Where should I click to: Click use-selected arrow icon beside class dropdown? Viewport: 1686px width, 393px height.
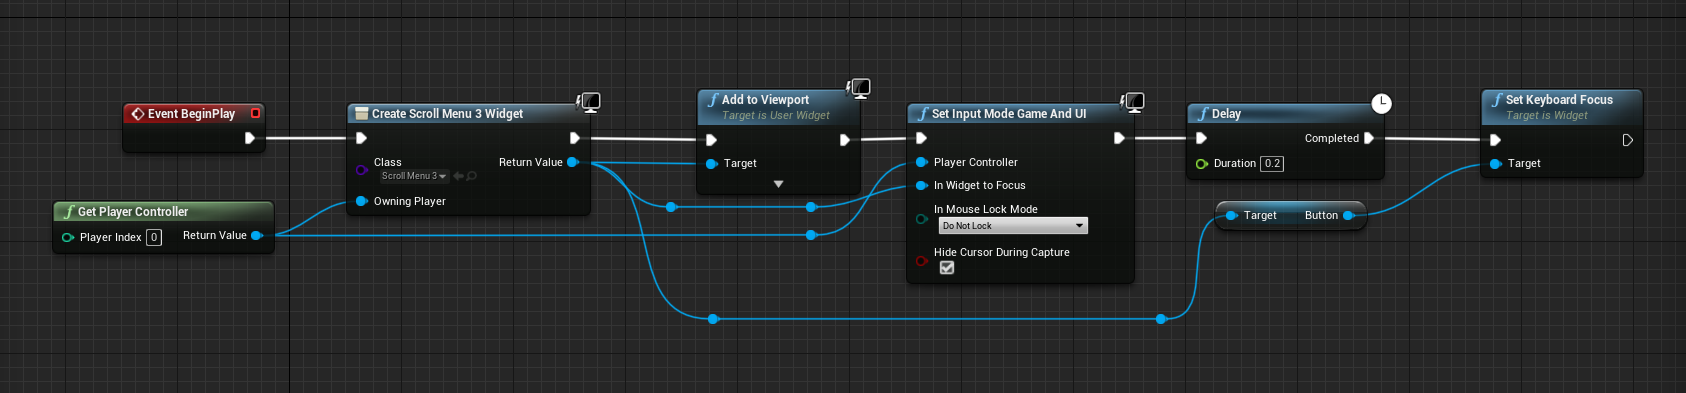pyautogui.click(x=458, y=176)
